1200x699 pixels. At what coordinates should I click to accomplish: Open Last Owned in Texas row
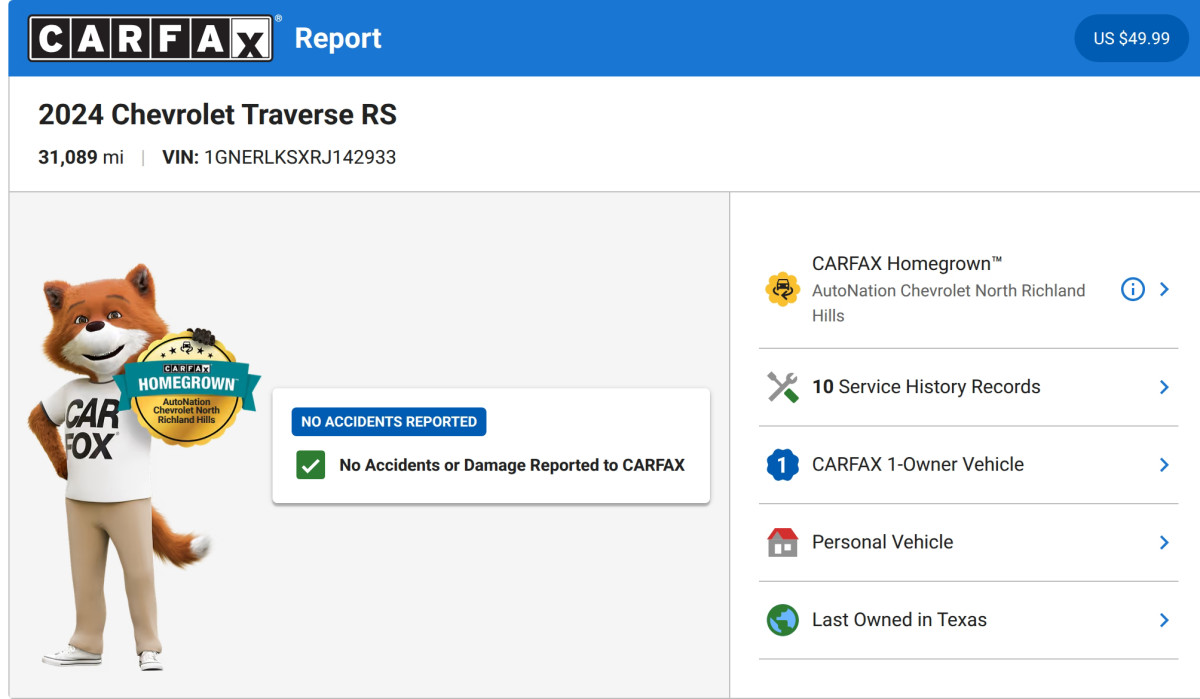[968, 620]
